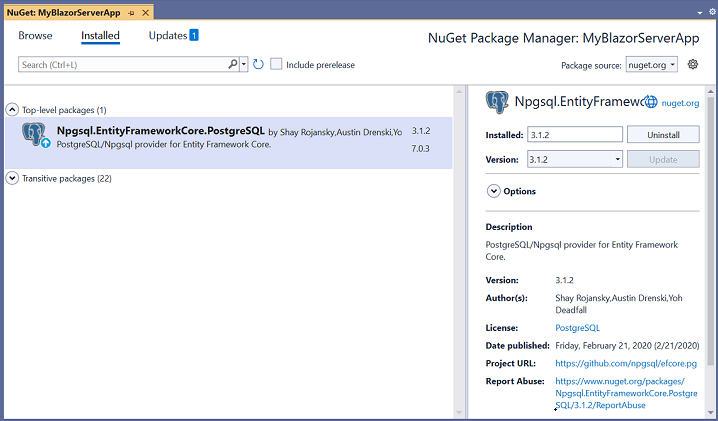
Task: Expand the Options section
Action: point(494,191)
